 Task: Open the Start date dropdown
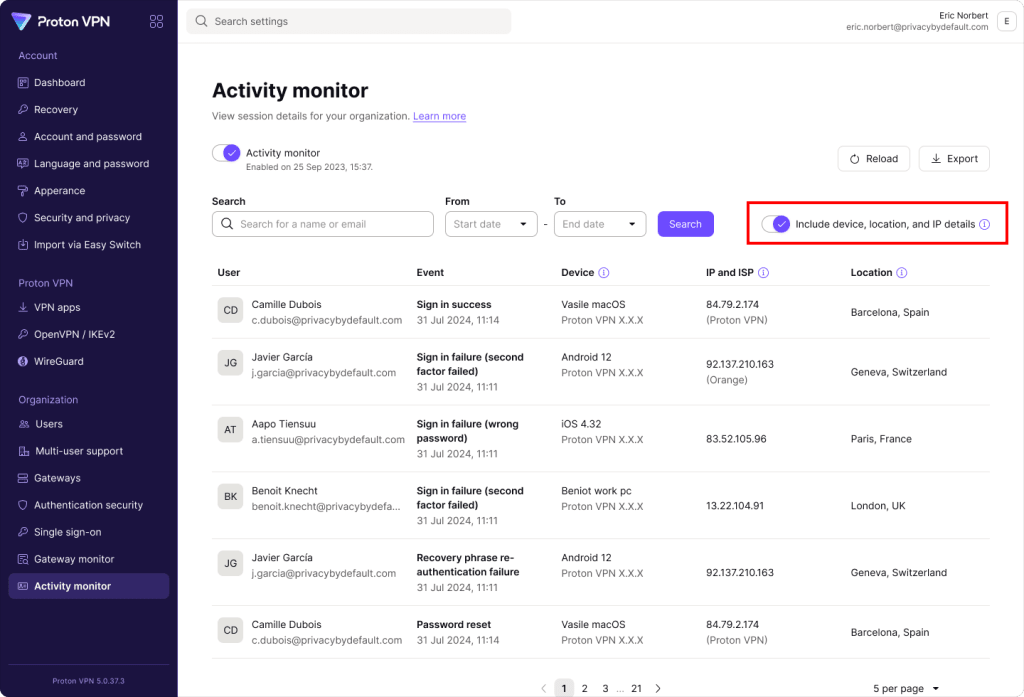pyautogui.click(x=491, y=224)
